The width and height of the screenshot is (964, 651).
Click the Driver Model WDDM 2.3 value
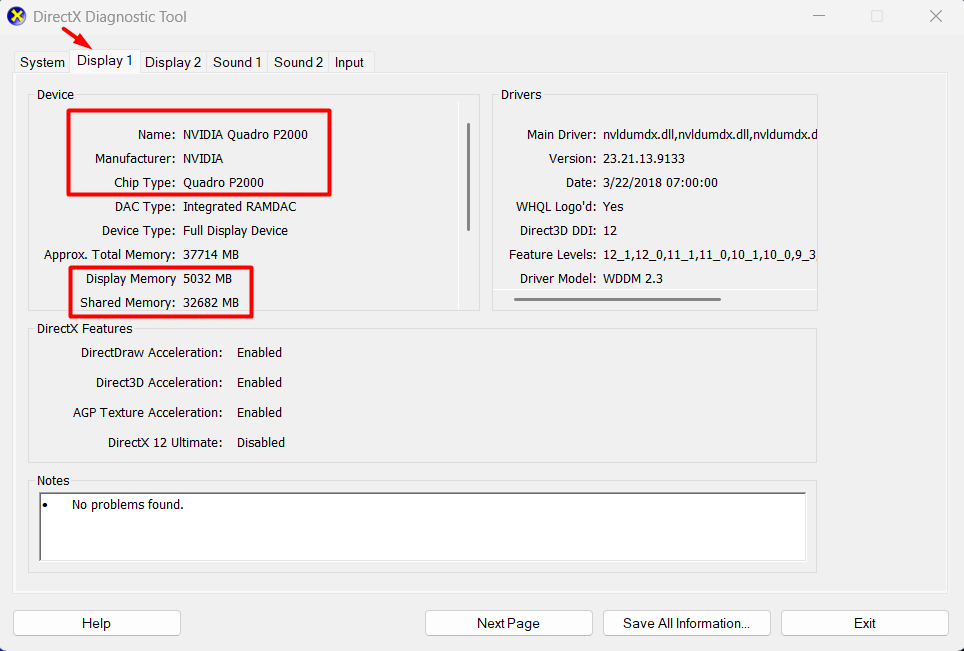click(x=633, y=278)
